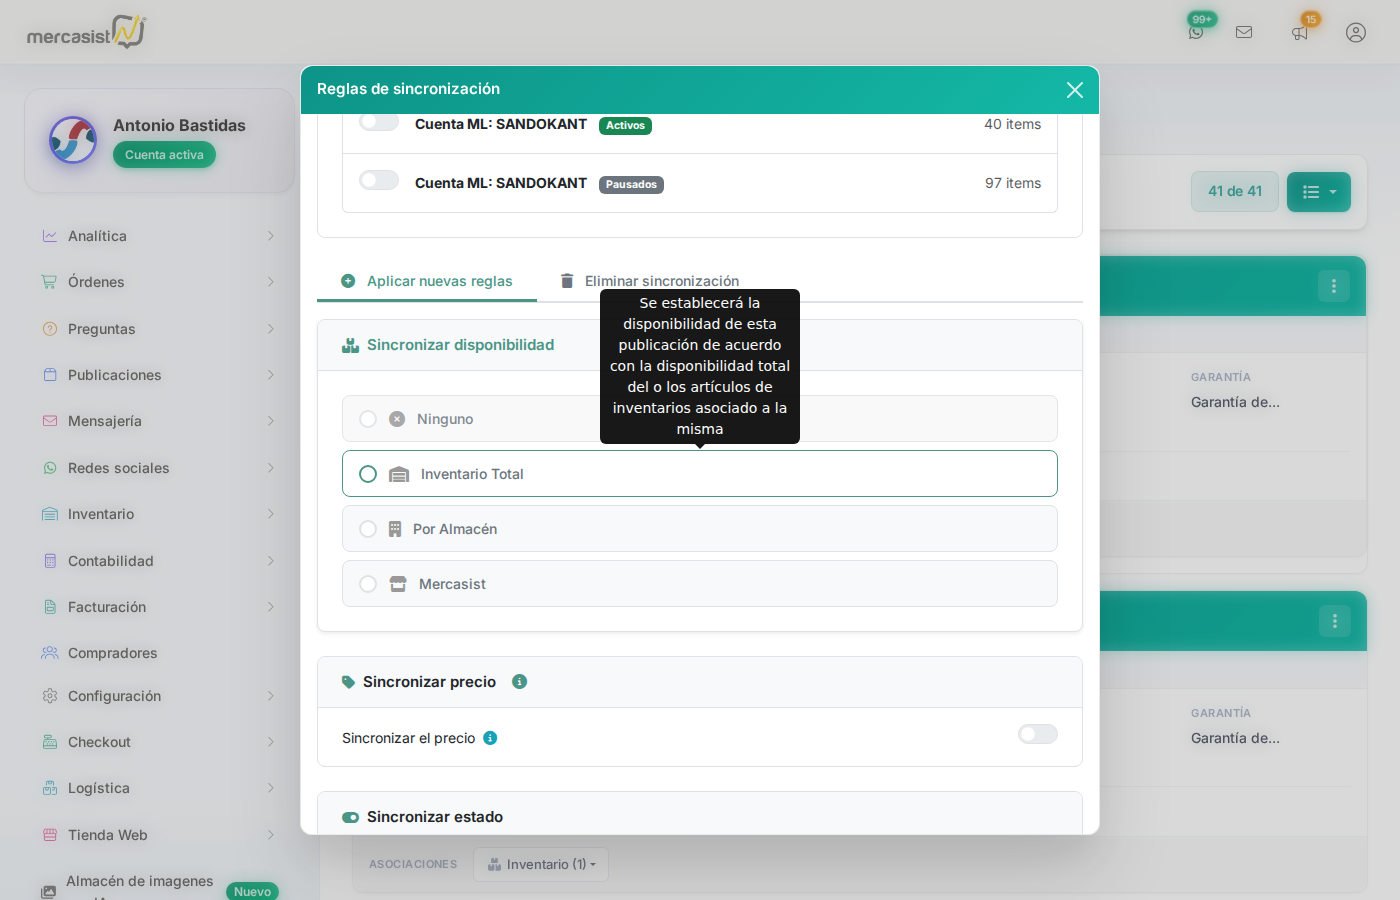Viewport: 1400px width, 900px height.
Task: Open the megaphone announcements icon
Action: click(x=1300, y=32)
